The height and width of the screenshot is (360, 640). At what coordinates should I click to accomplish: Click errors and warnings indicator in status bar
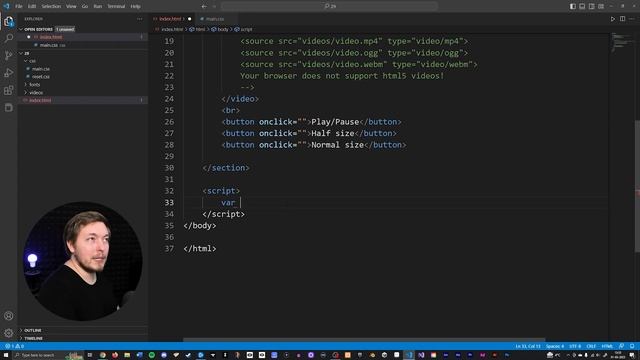click(14, 346)
